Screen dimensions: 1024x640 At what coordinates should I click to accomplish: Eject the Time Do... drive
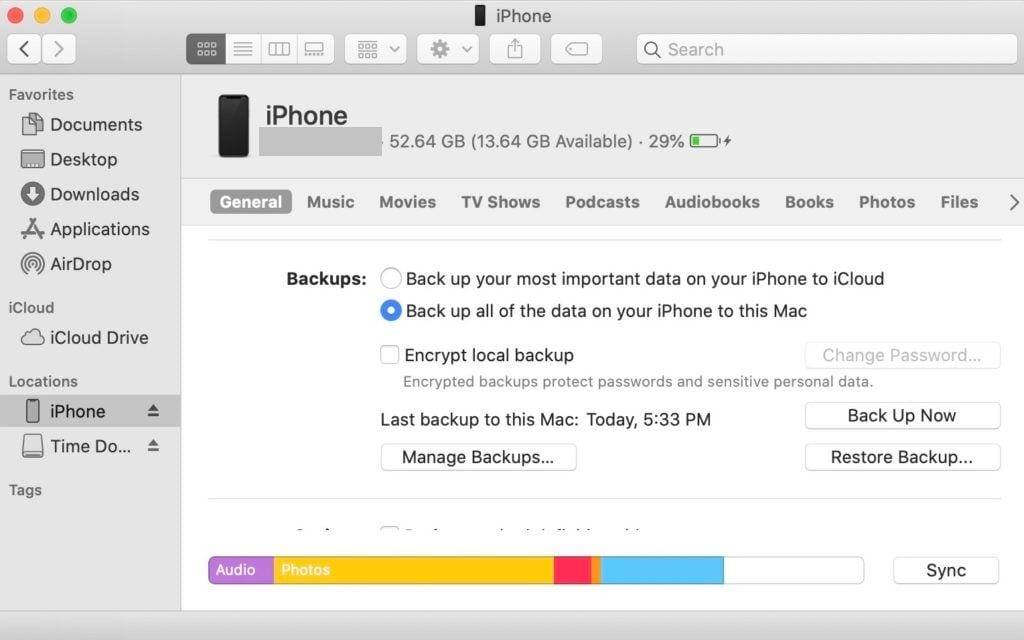click(x=153, y=445)
